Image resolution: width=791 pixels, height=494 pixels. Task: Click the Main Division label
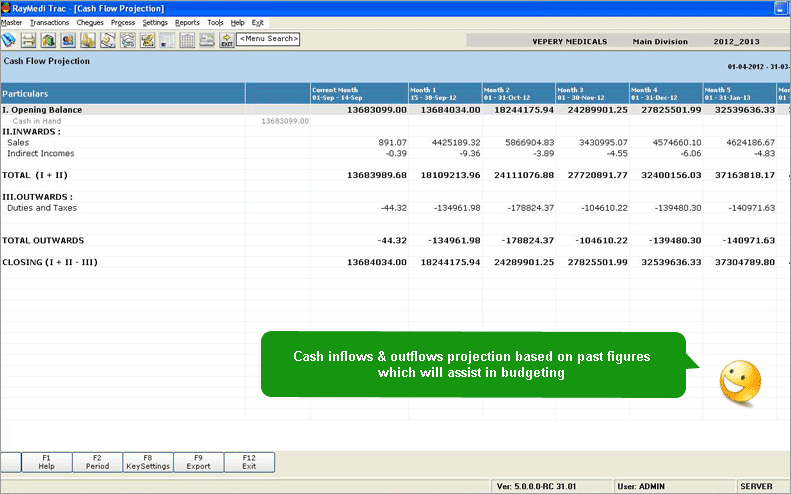(660, 41)
